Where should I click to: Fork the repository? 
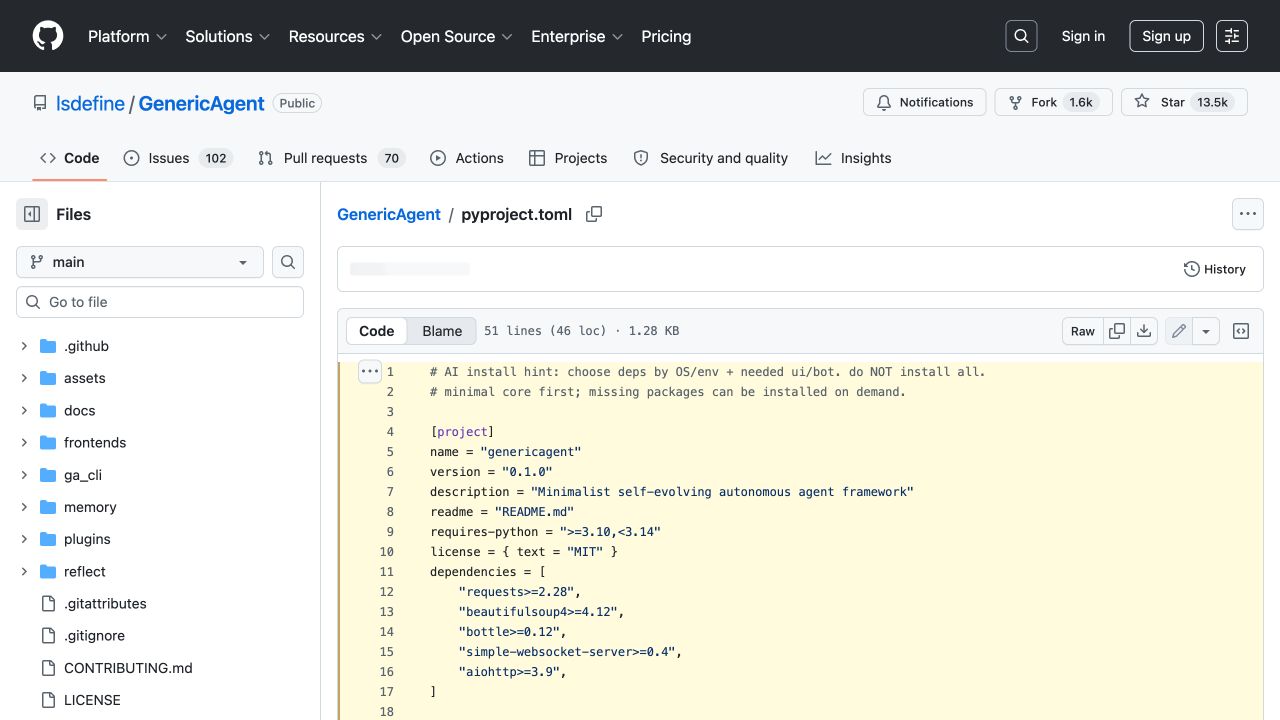click(1053, 102)
